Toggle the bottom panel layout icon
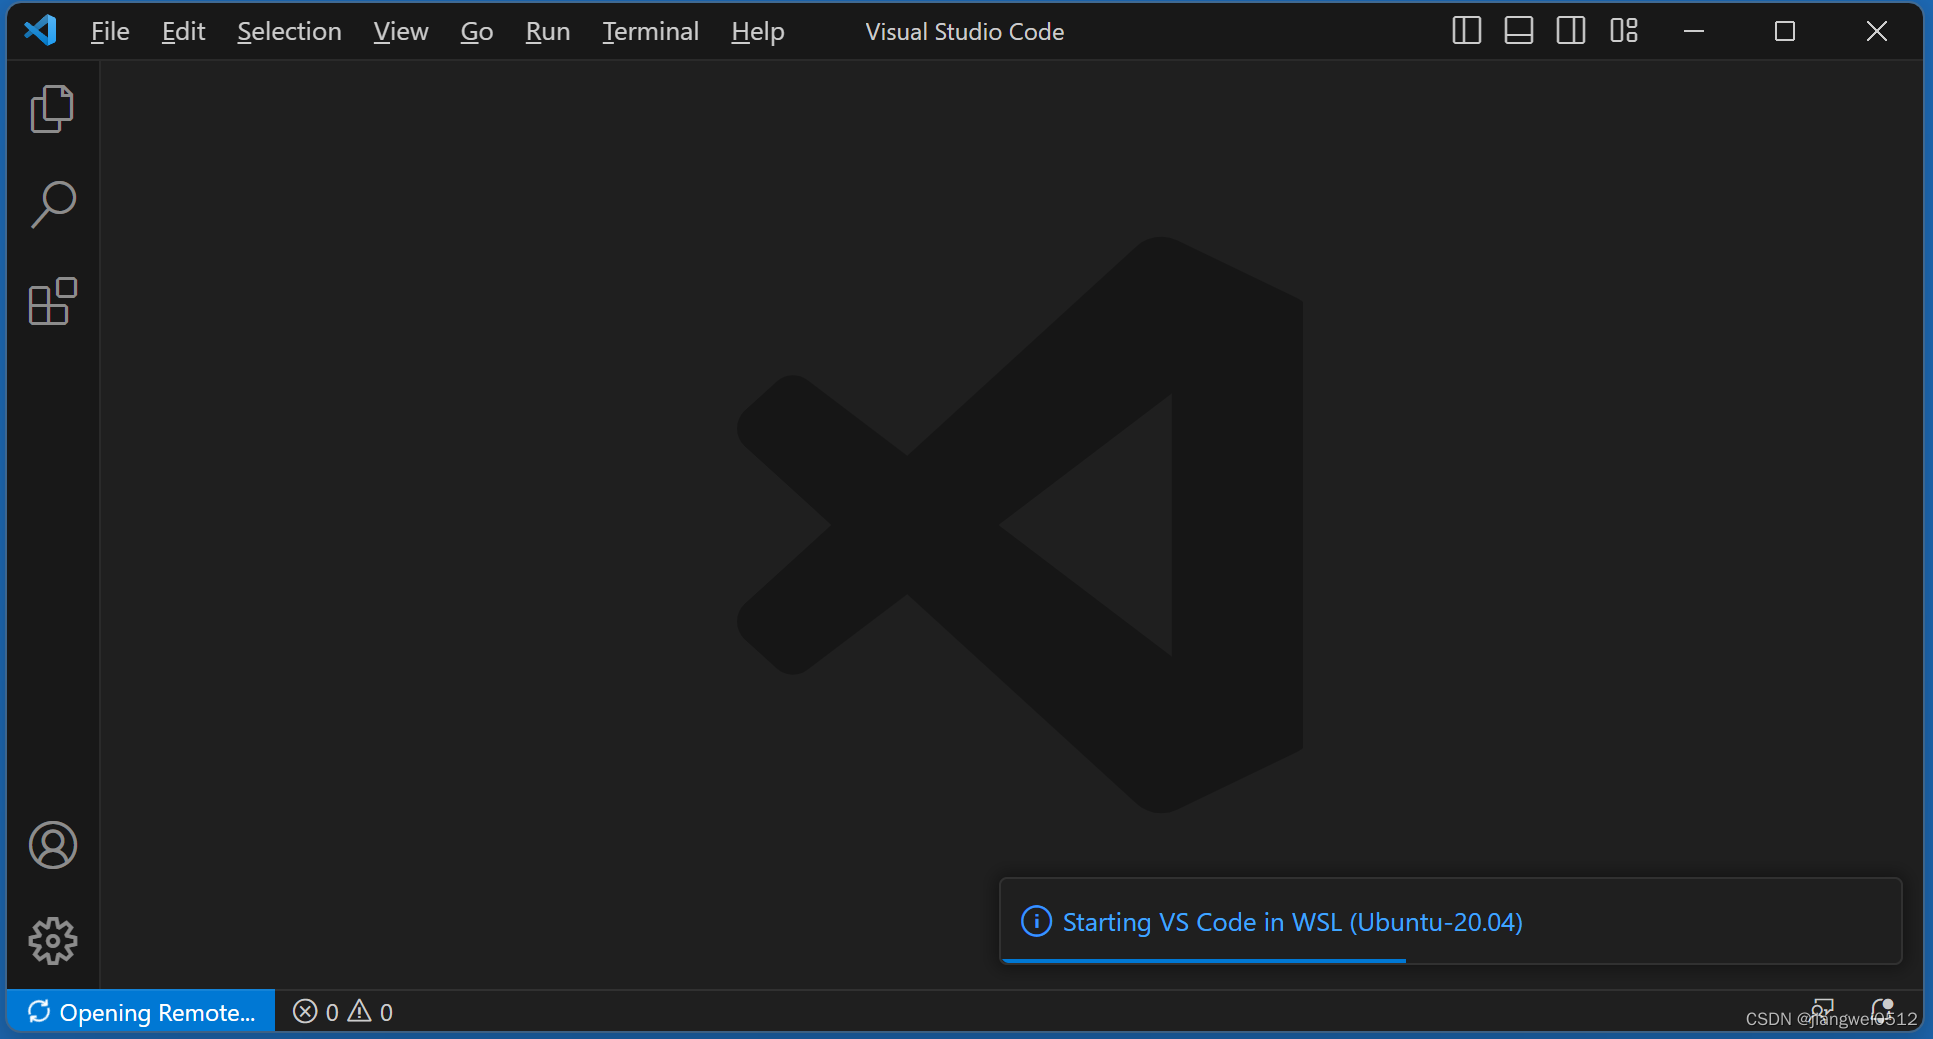Image resolution: width=1933 pixels, height=1039 pixels. click(x=1518, y=31)
